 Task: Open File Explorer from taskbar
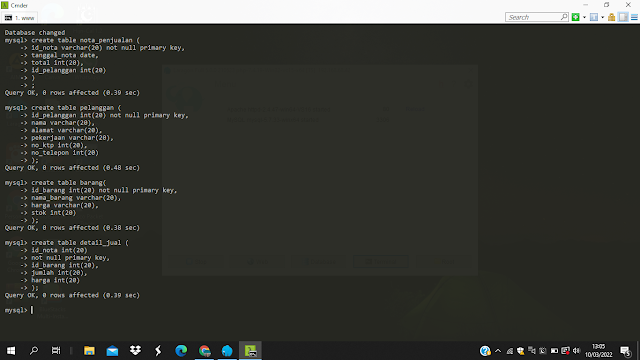[89, 351]
